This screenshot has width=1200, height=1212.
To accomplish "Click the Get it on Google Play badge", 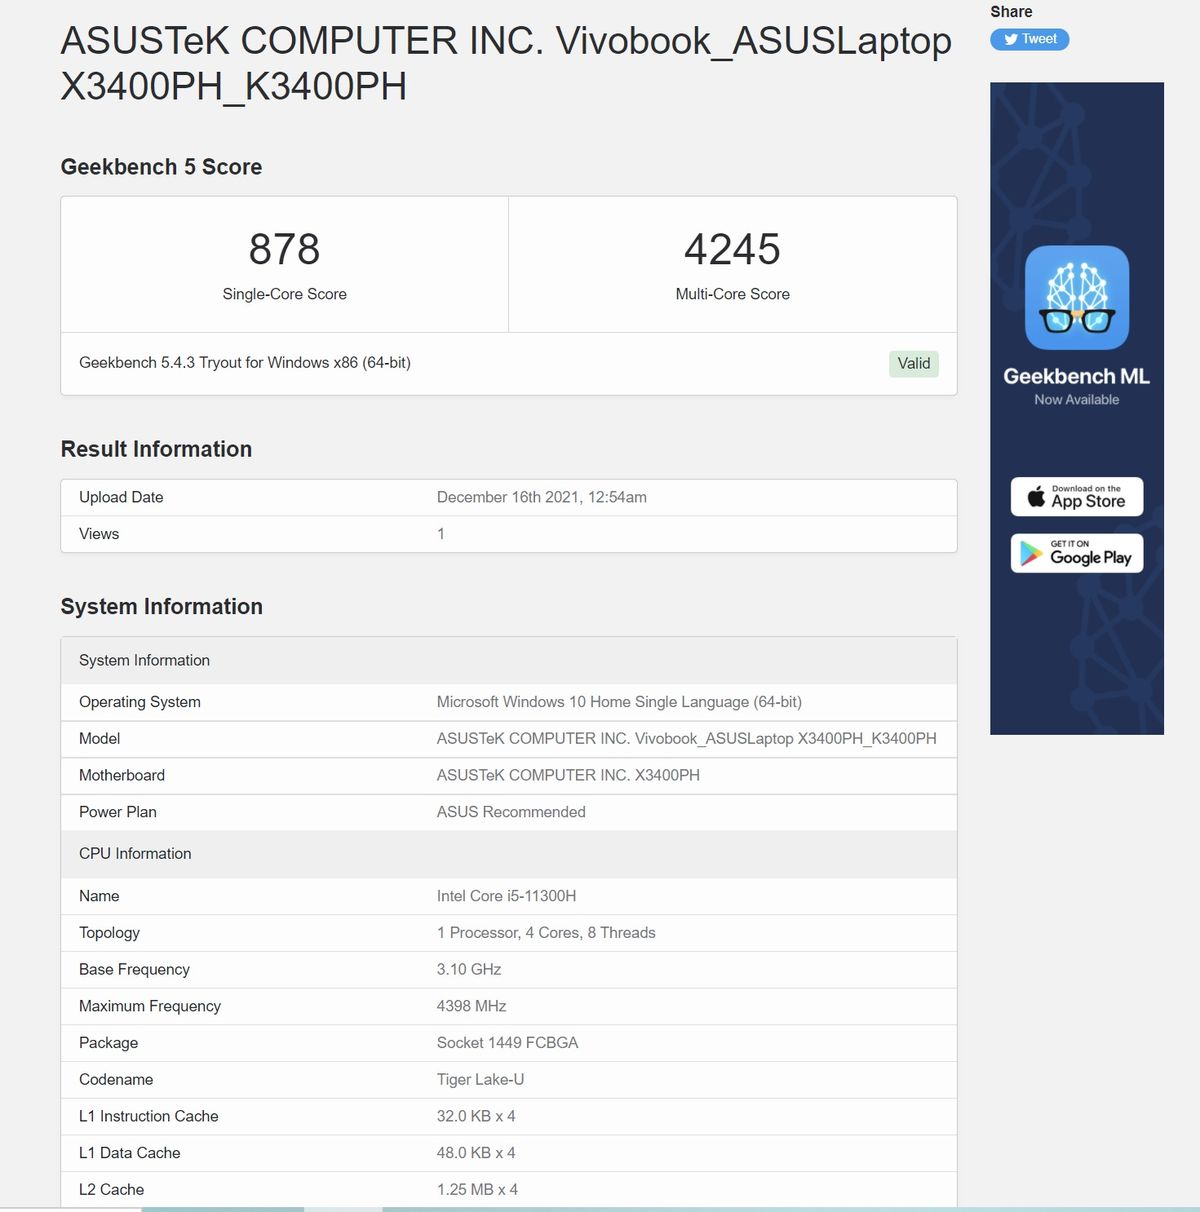I will click(x=1077, y=553).
